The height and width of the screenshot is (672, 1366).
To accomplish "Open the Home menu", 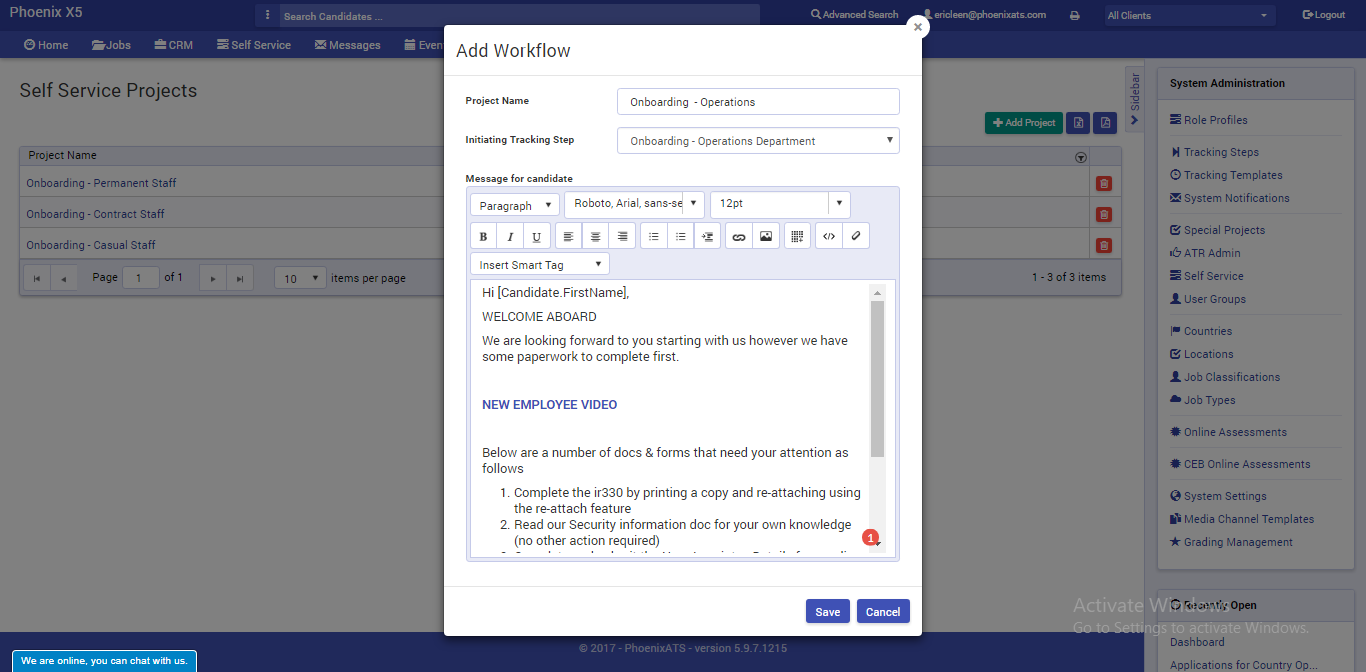I will [46, 45].
